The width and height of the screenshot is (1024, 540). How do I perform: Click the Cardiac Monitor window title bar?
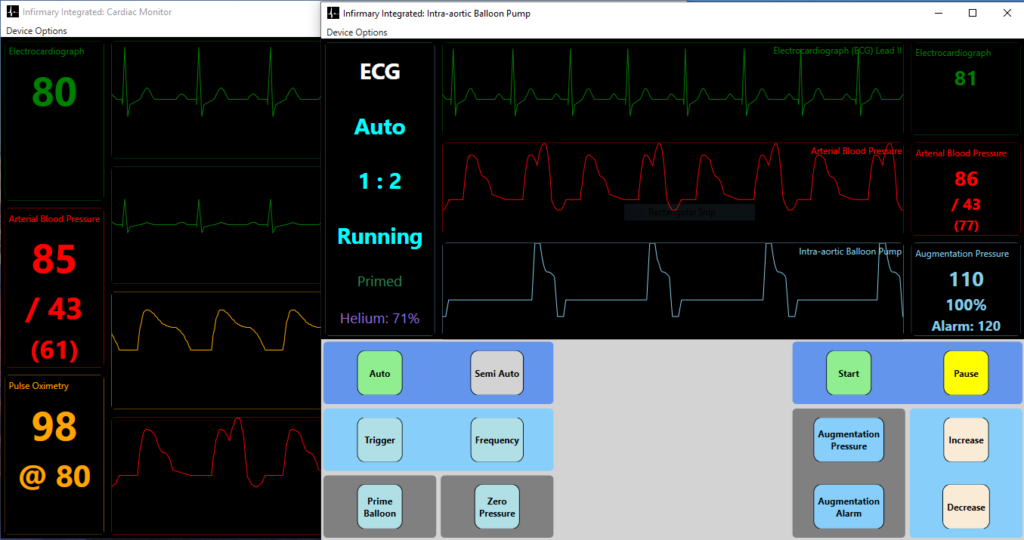point(160,12)
